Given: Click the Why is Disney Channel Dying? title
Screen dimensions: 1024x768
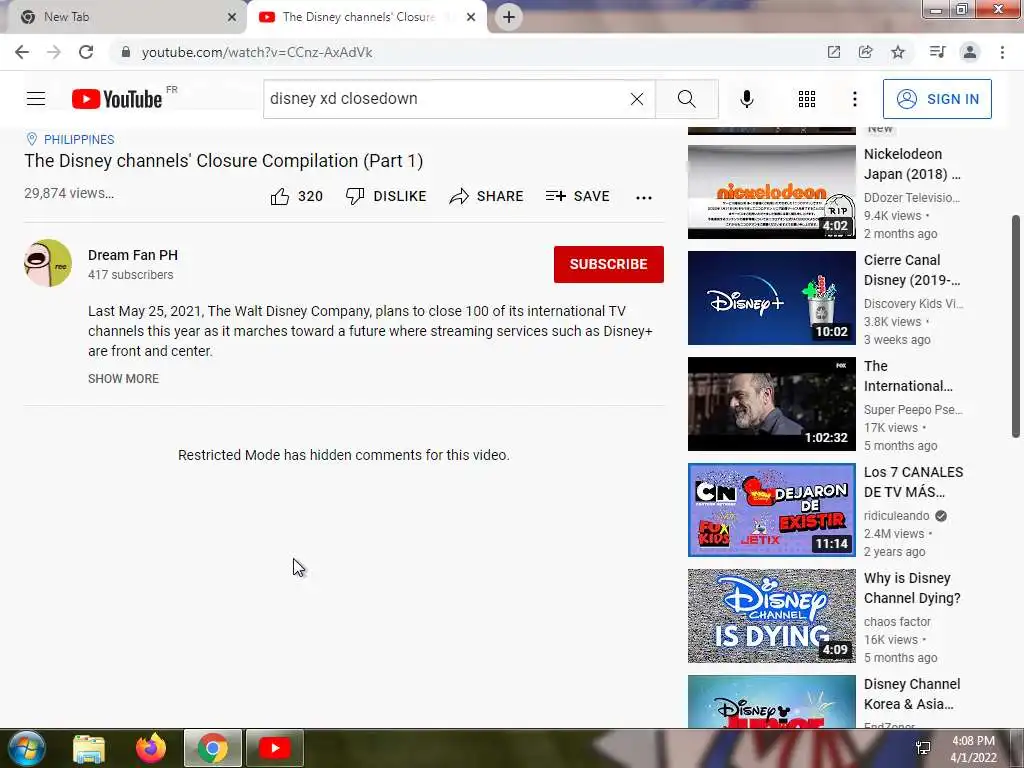Looking at the screenshot, I should pos(912,588).
